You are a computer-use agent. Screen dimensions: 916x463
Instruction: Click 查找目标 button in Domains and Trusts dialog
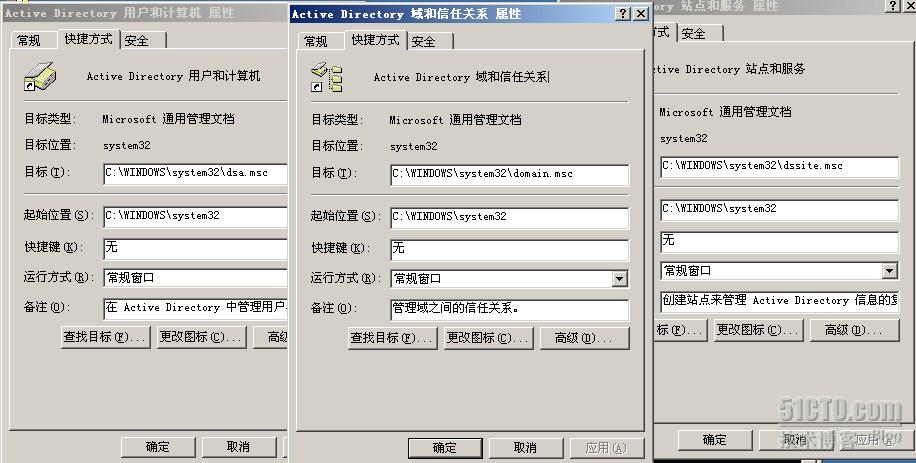(393, 338)
